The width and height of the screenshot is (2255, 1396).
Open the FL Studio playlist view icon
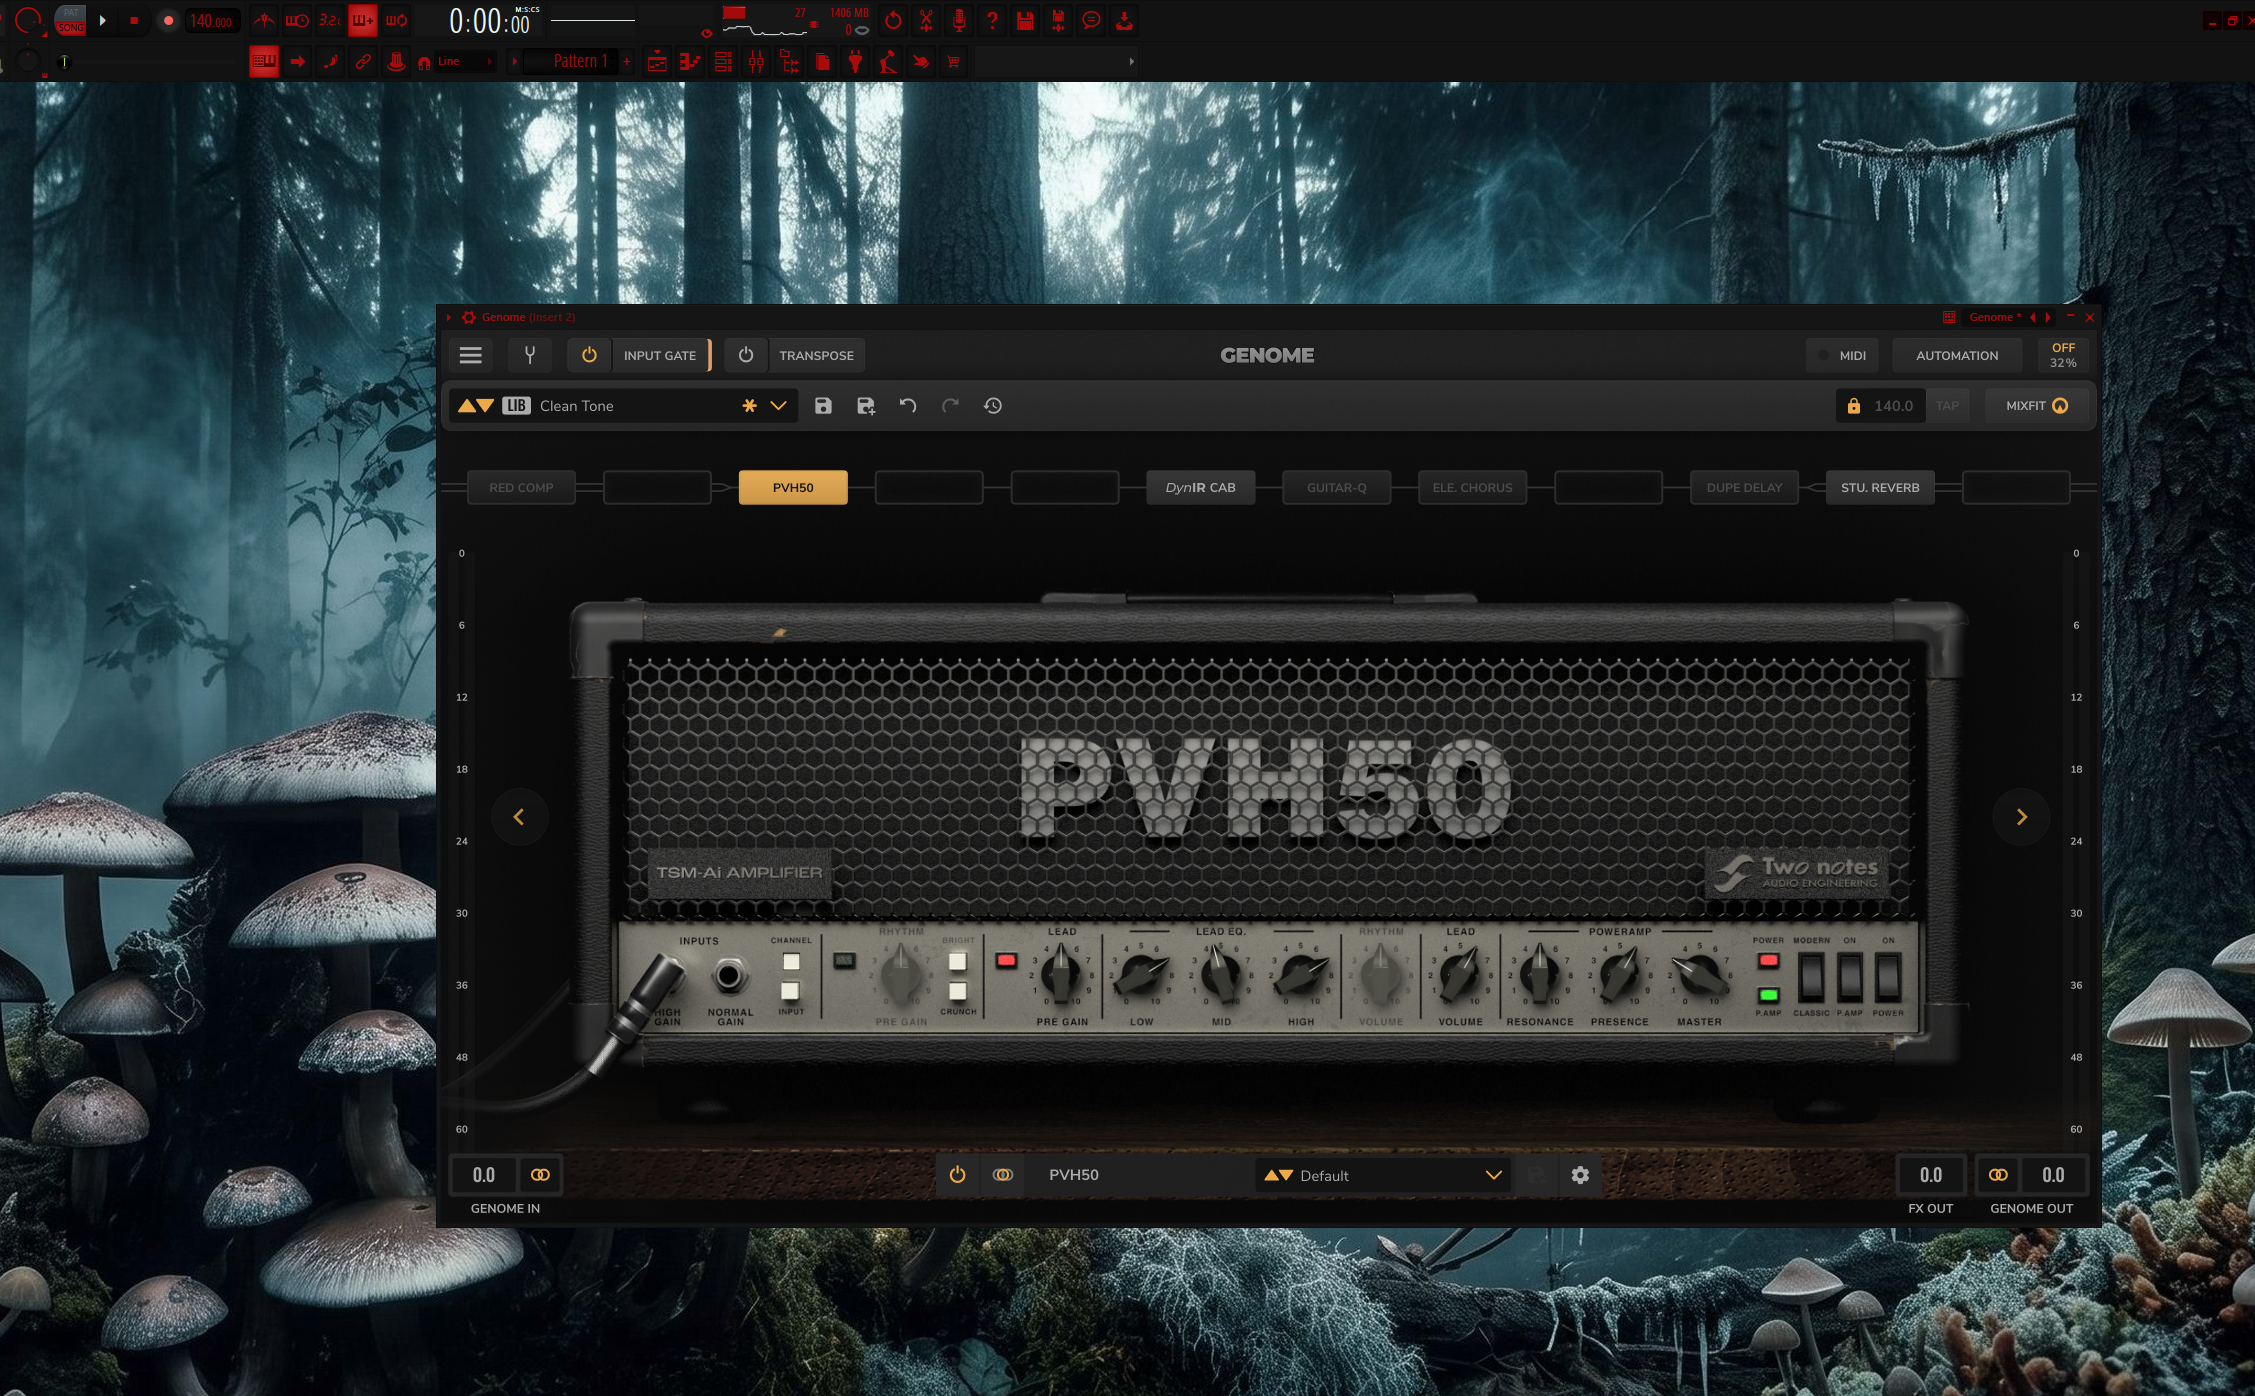(x=657, y=62)
